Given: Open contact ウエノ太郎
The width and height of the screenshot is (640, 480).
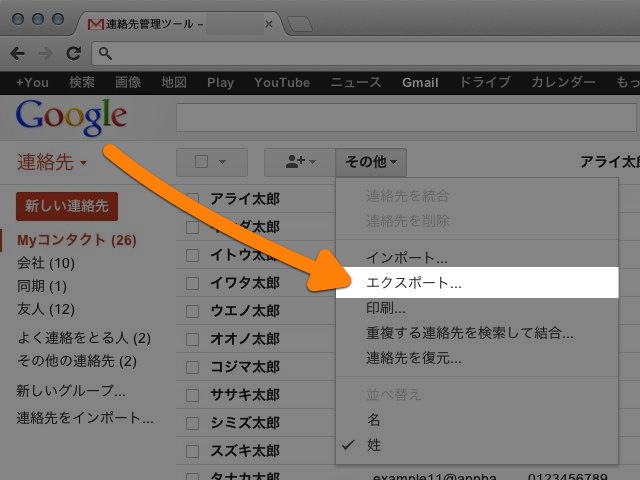Looking at the screenshot, I should (245, 311).
